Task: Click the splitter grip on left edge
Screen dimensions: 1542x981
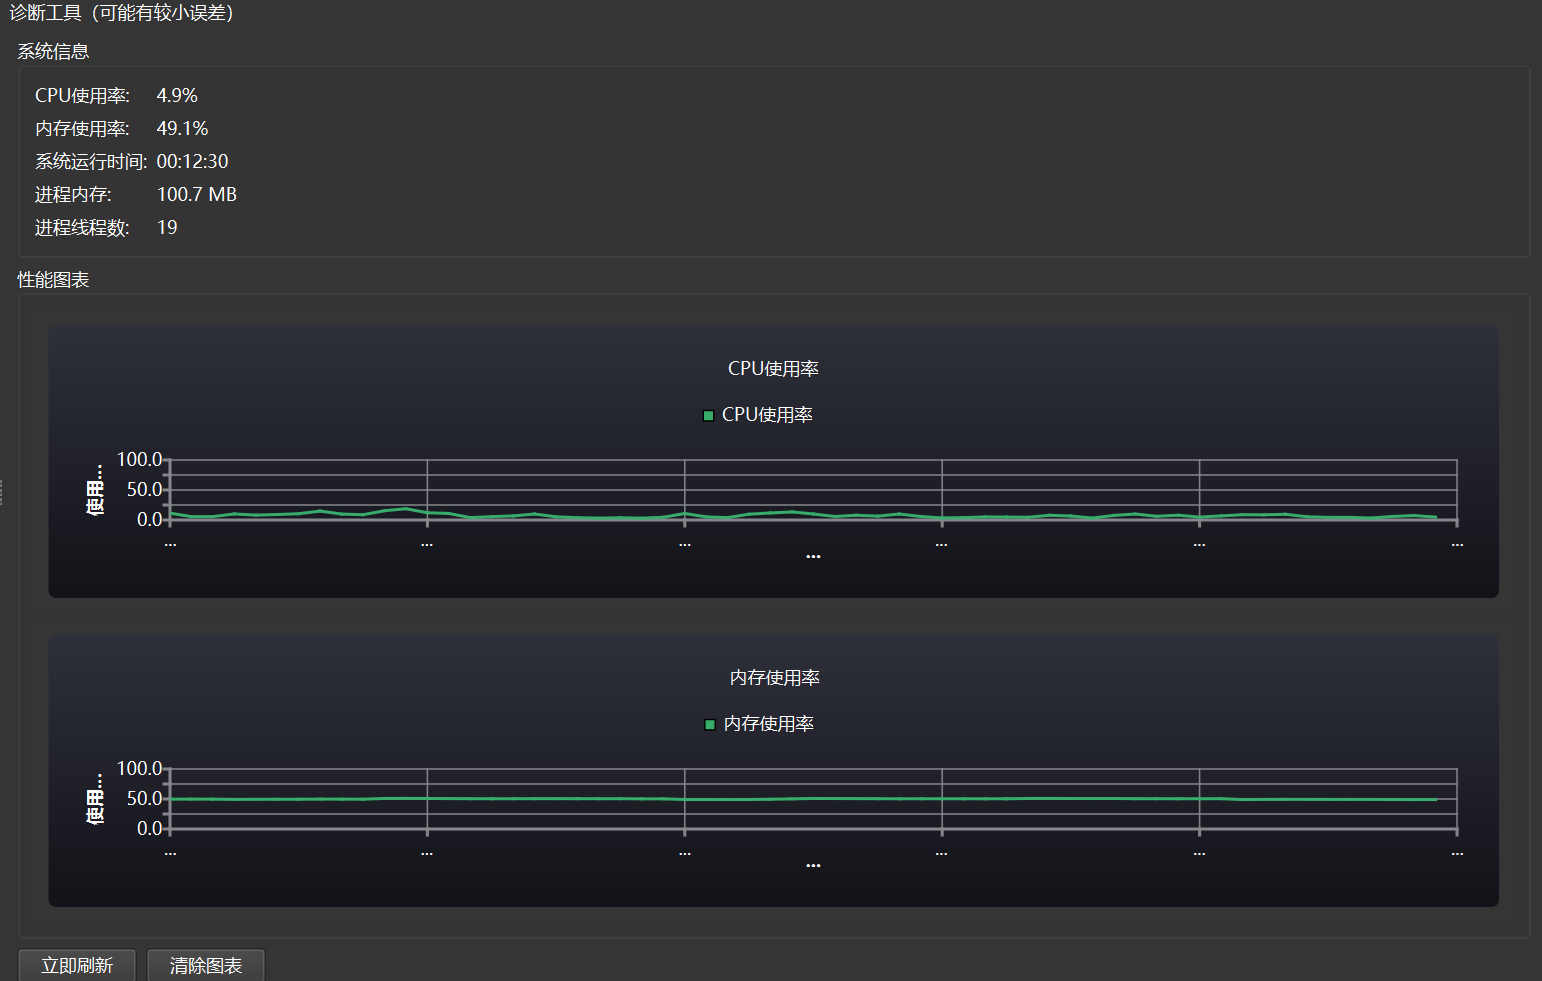Action: point(2,491)
